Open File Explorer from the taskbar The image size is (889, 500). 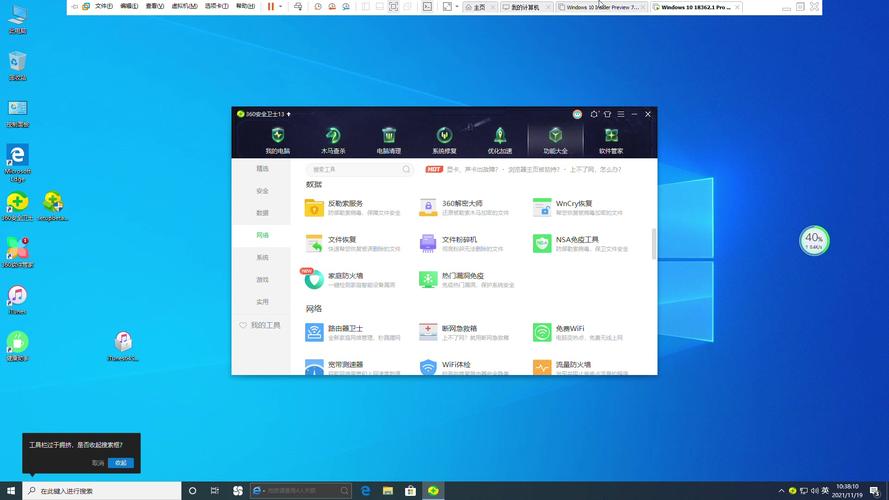(x=388, y=490)
